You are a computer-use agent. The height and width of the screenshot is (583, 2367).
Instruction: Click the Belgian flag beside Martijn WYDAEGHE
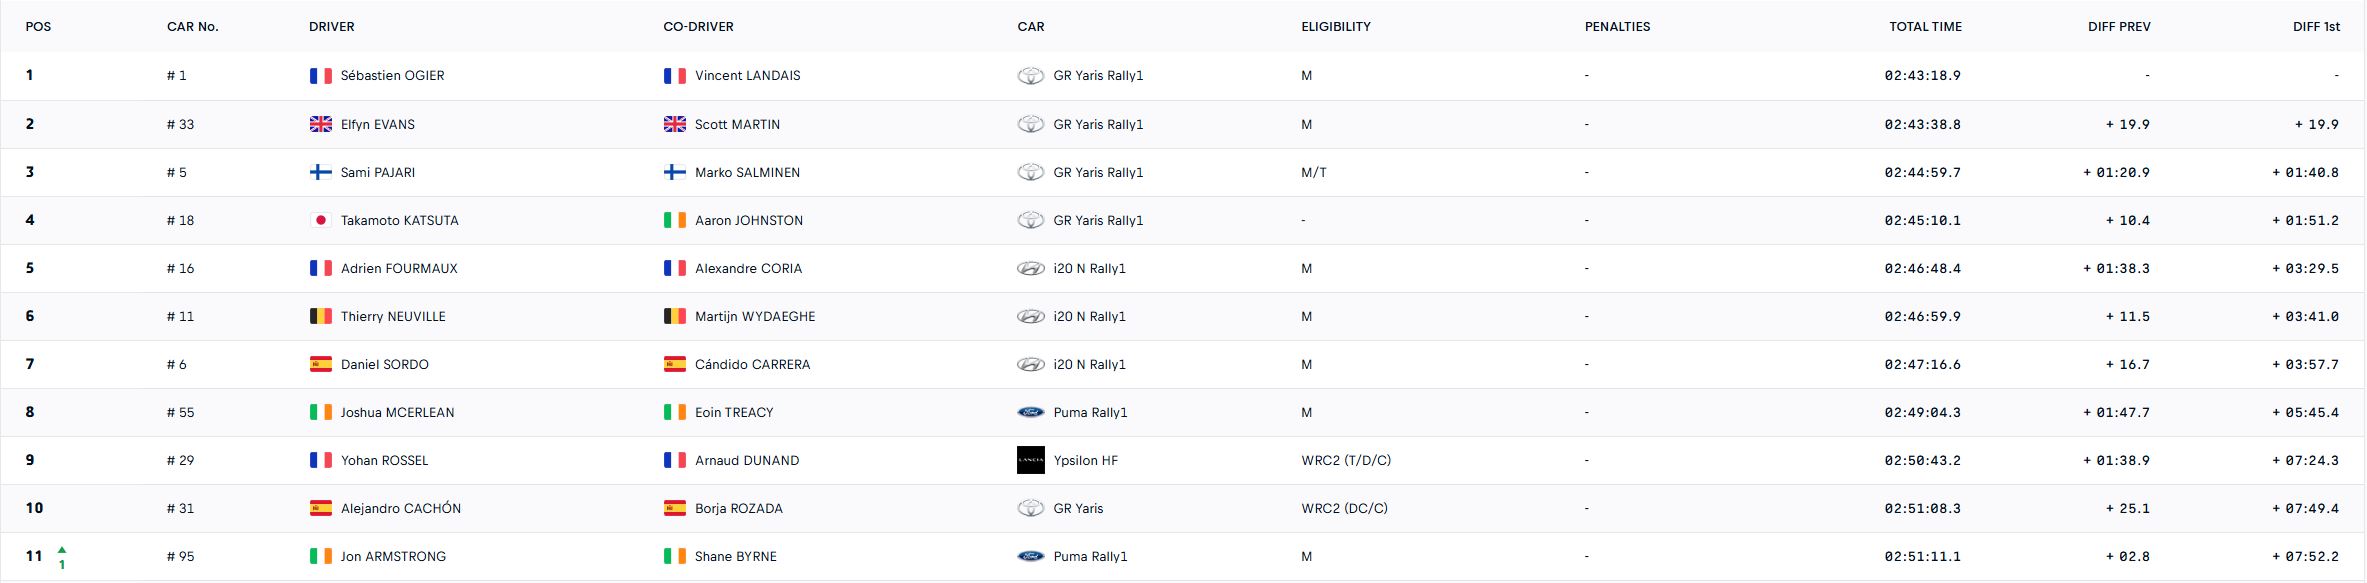pyautogui.click(x=675, y=316)
